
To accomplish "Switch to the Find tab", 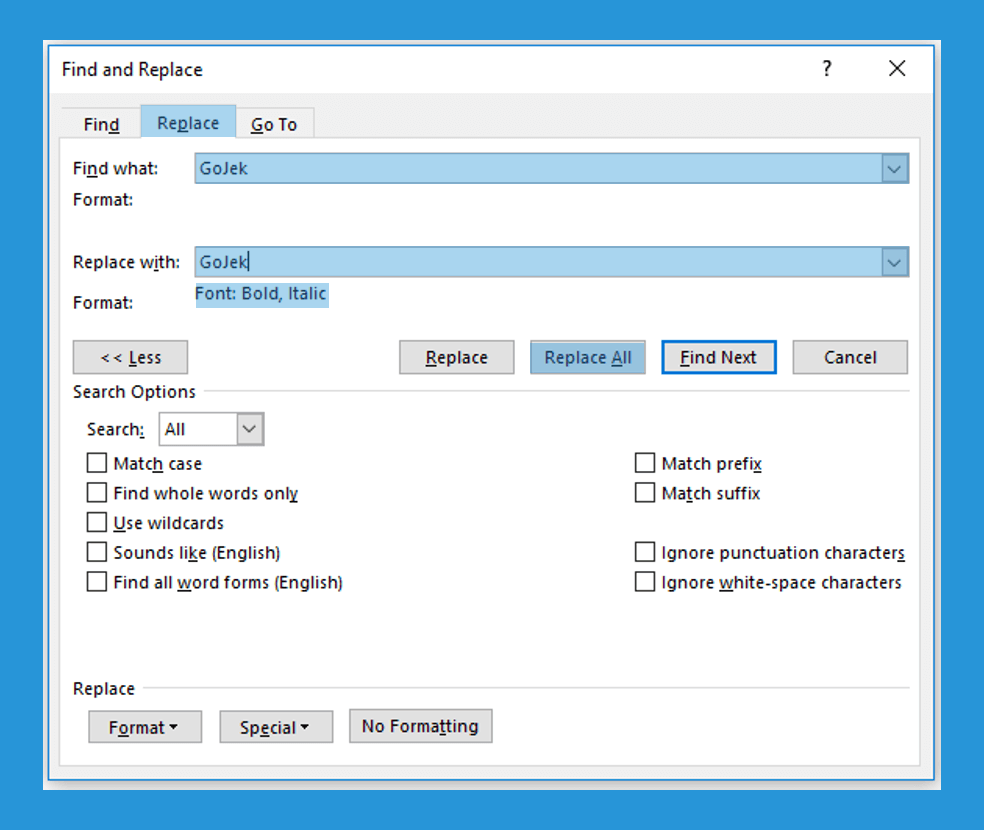I will [x=101, y=124].
